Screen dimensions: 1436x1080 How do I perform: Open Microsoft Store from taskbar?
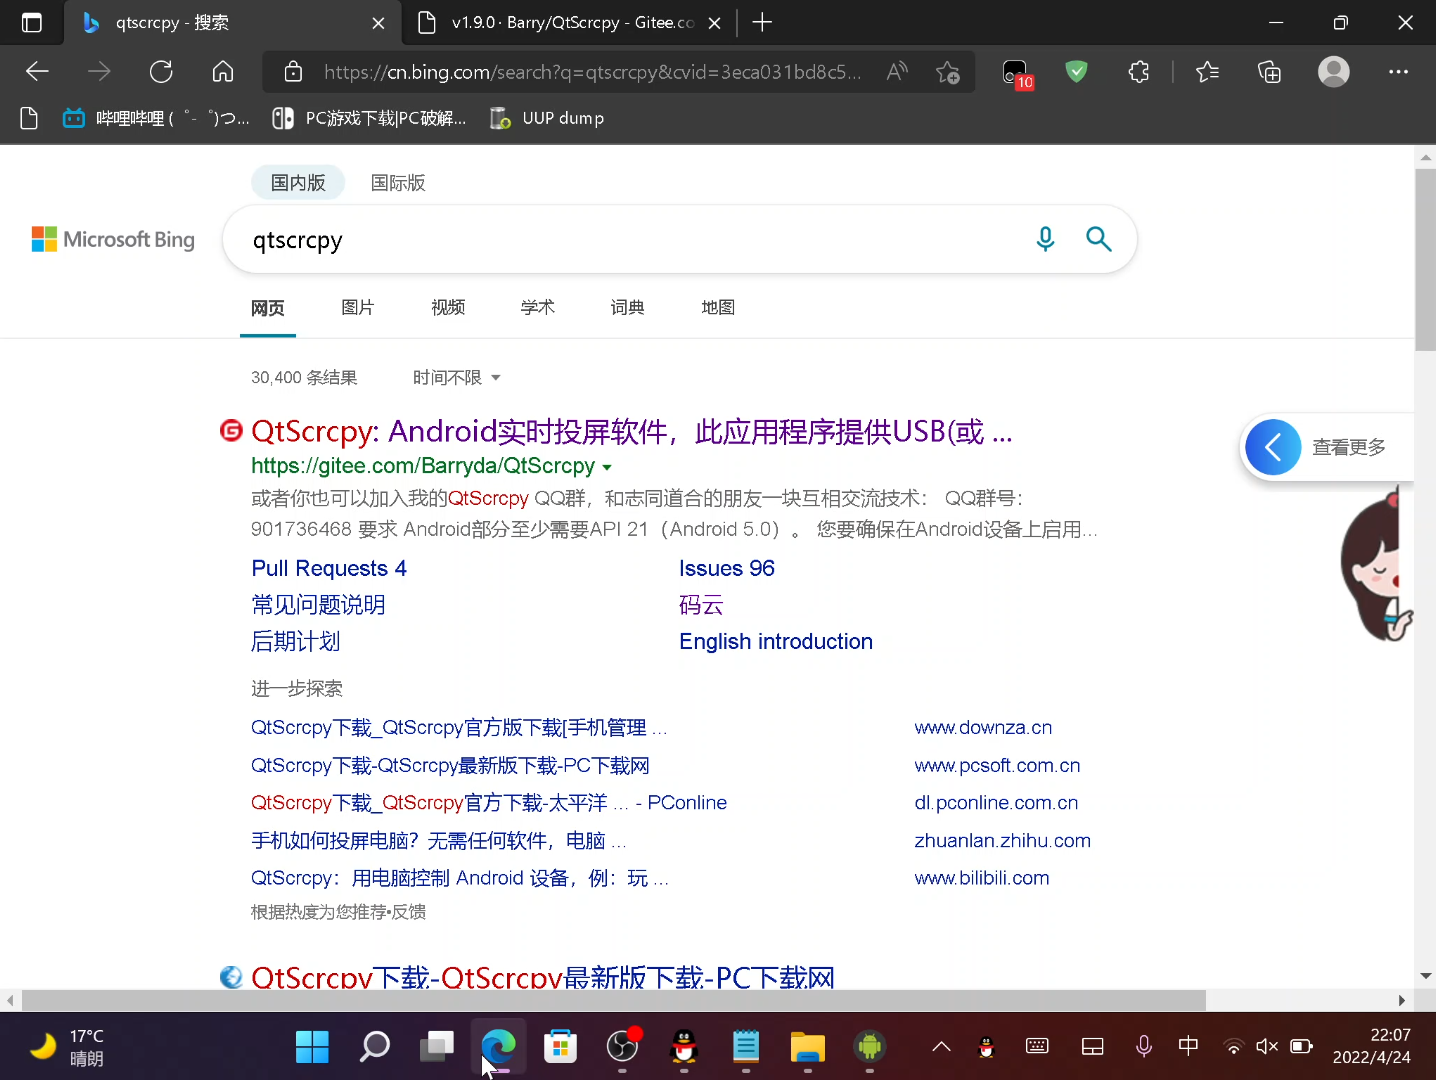(560, 1047)
